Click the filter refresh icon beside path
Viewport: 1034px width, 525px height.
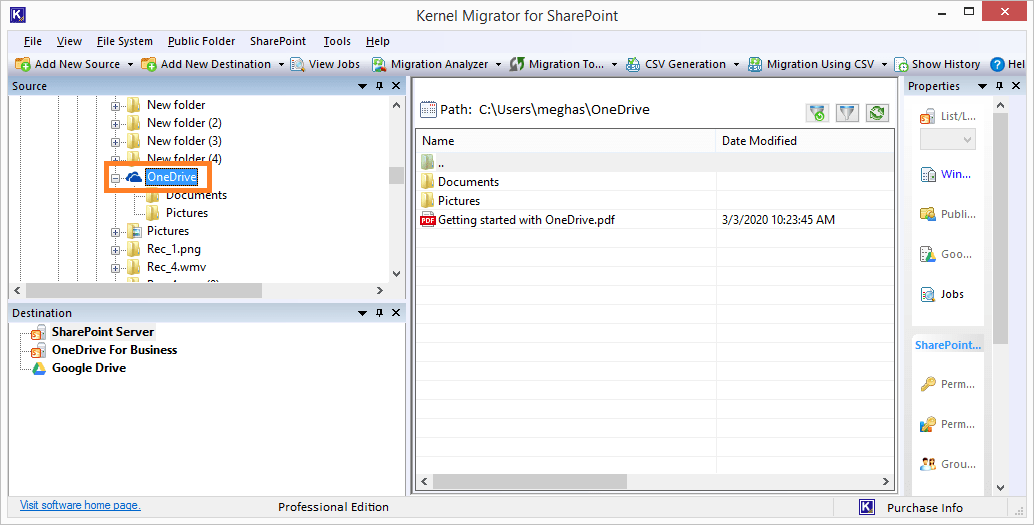coord(818,113)
